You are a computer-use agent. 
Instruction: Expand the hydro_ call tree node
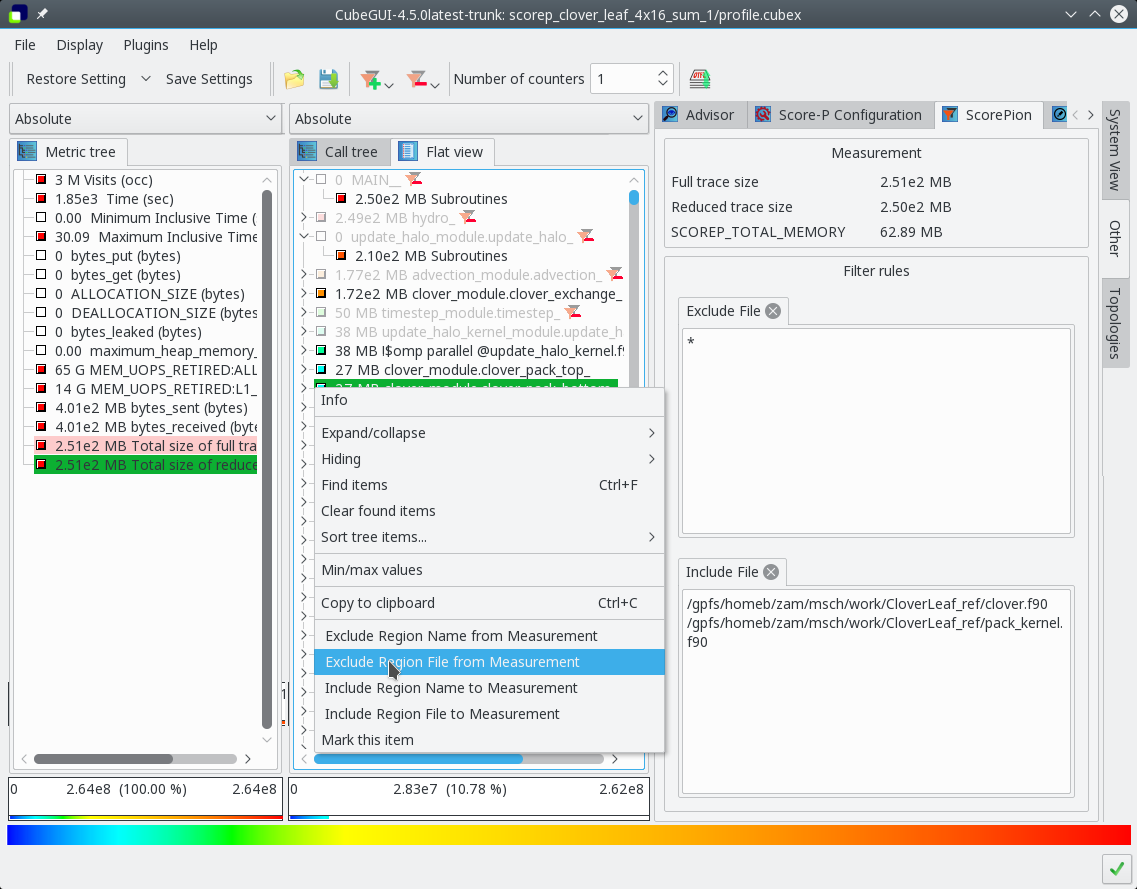point(304,217)
